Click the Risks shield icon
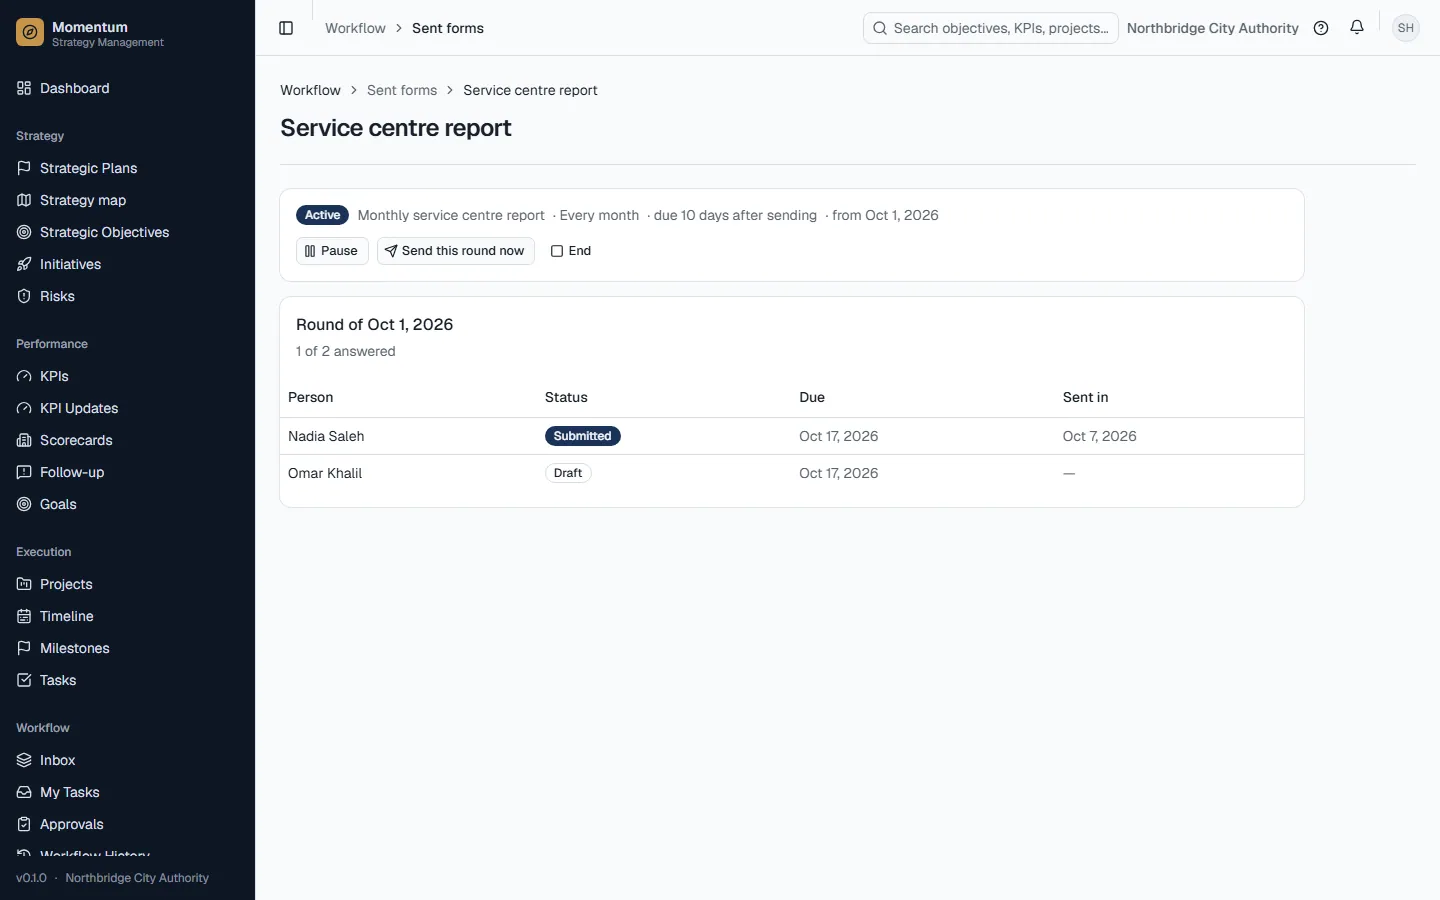This screenshot has width=1440, height=900. pyautogui.click(x=24, y=296)
